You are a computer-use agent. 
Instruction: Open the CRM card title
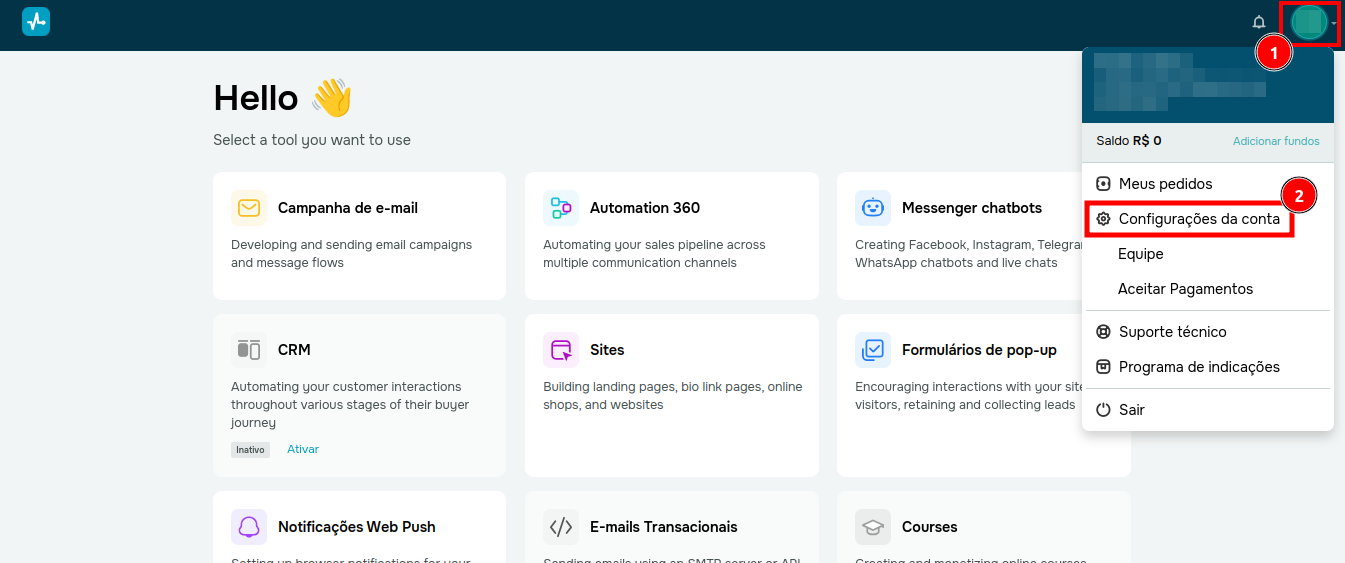coord(294,350)
